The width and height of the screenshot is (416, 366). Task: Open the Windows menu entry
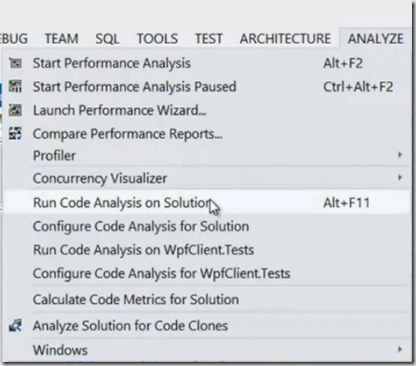point(206,350)
